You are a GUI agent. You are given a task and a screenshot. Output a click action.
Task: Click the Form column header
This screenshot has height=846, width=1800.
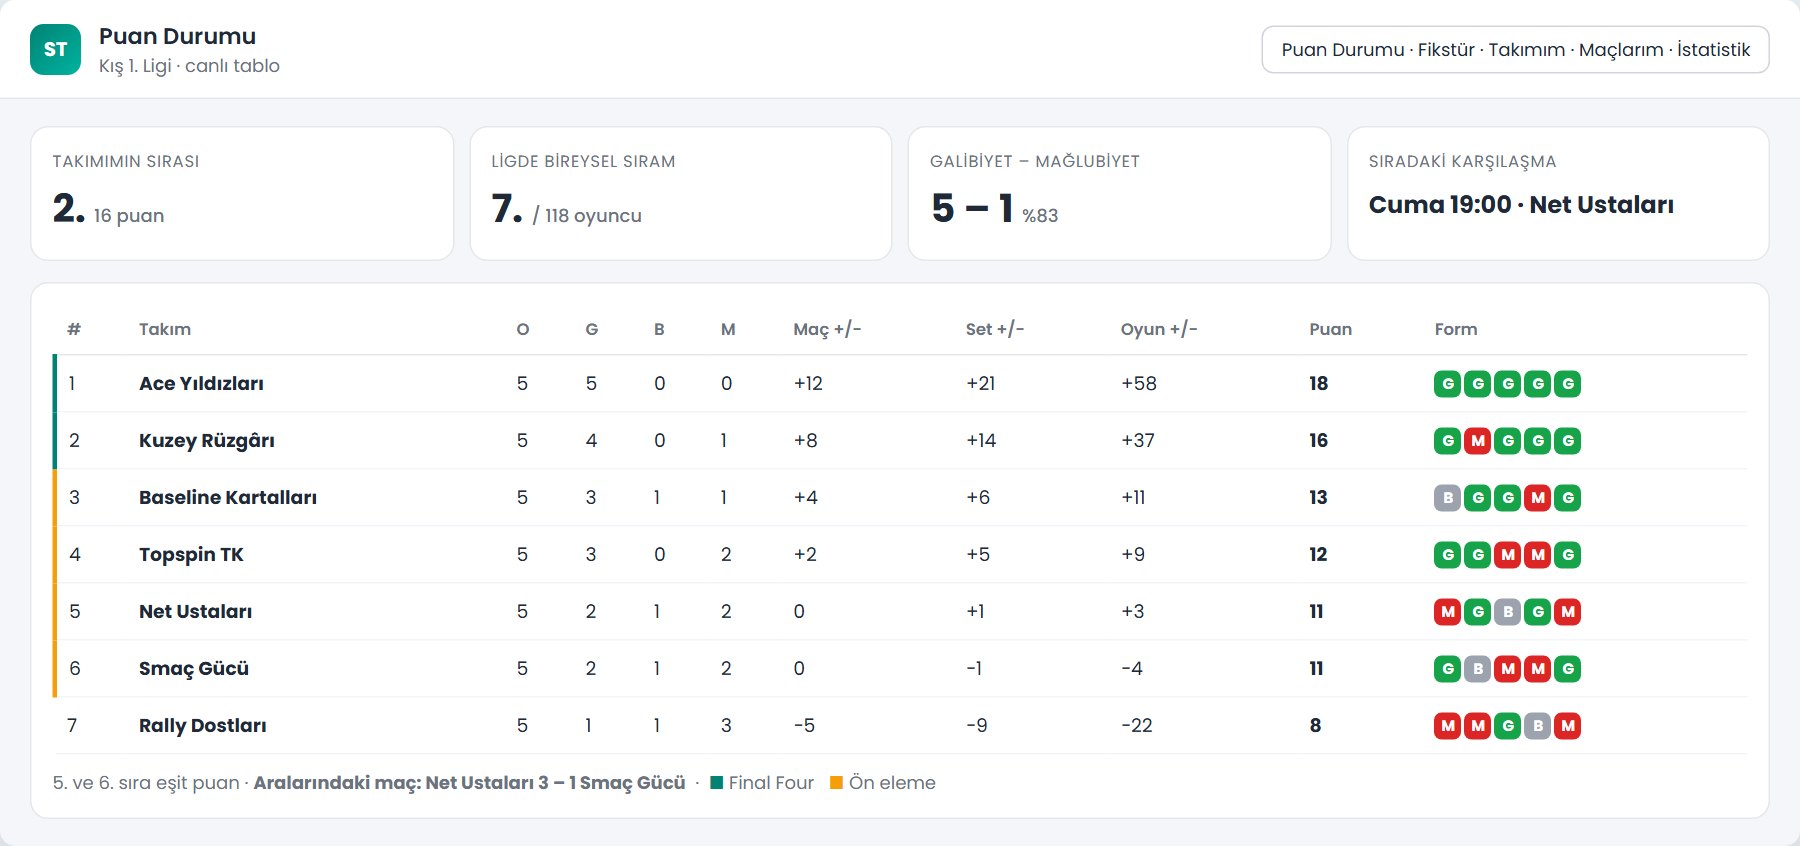click(x=1456, y=329)
